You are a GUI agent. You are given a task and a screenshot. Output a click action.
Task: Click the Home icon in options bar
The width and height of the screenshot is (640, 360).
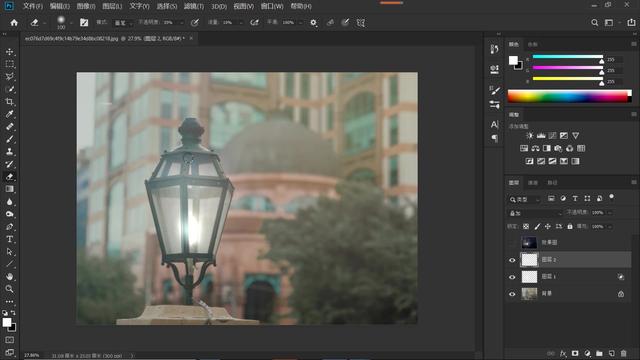pyautogui.click(x=14, y=23)
